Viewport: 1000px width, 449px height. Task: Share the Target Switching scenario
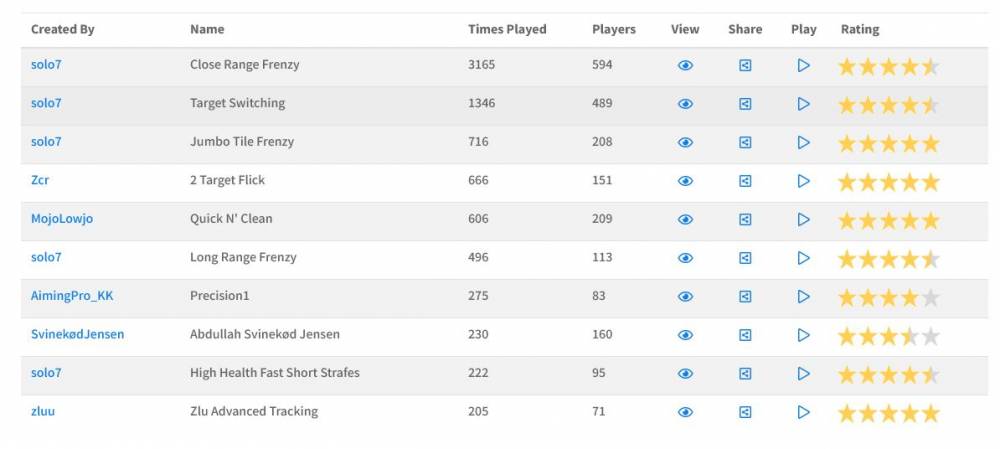pyautogui.click(x=745, y=104)
